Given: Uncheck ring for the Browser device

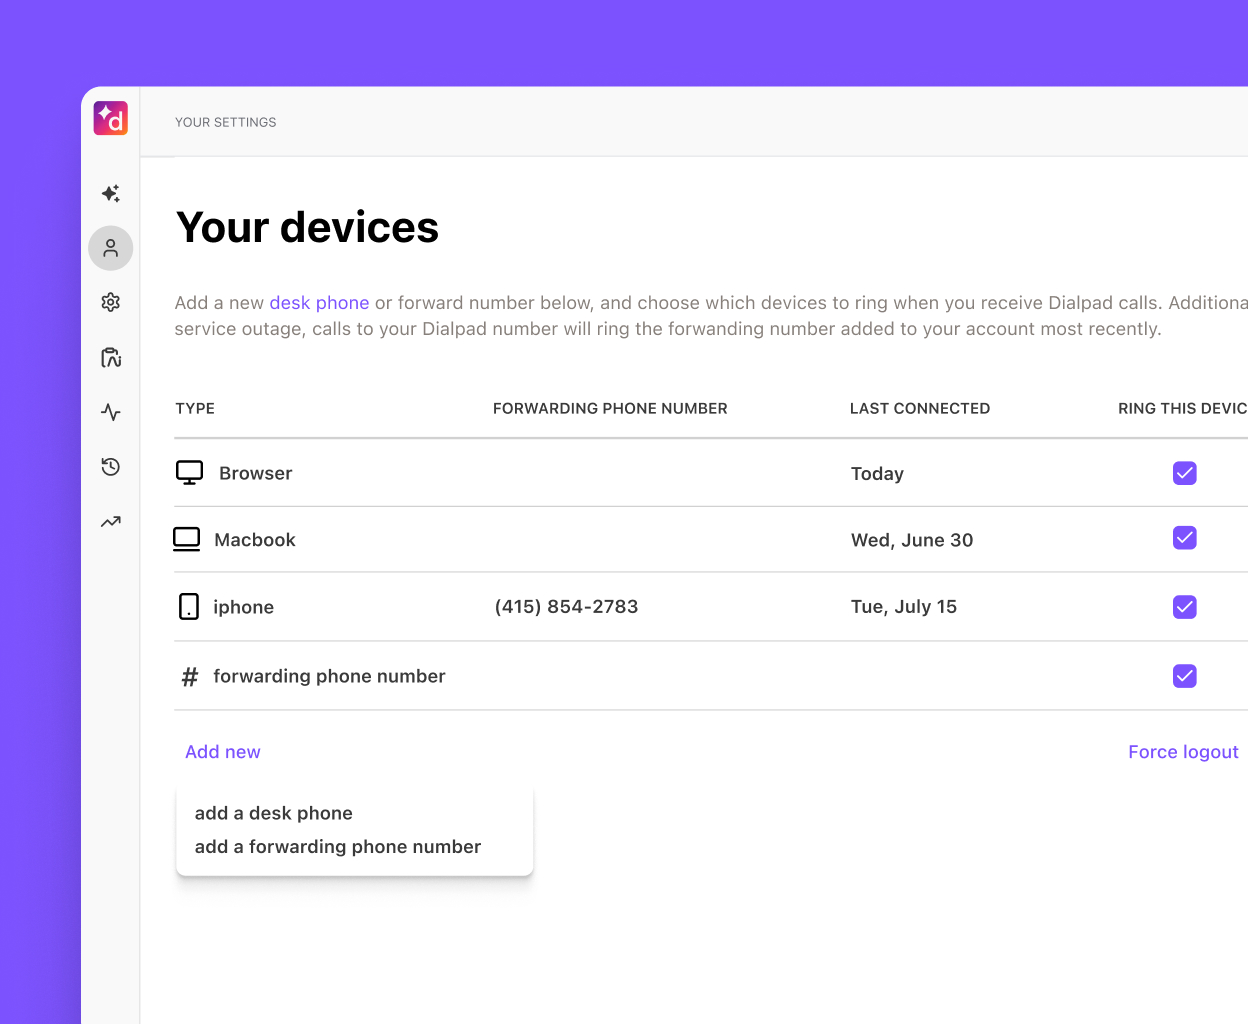Looking at the screenshot, I should (x=1185, y=473).
